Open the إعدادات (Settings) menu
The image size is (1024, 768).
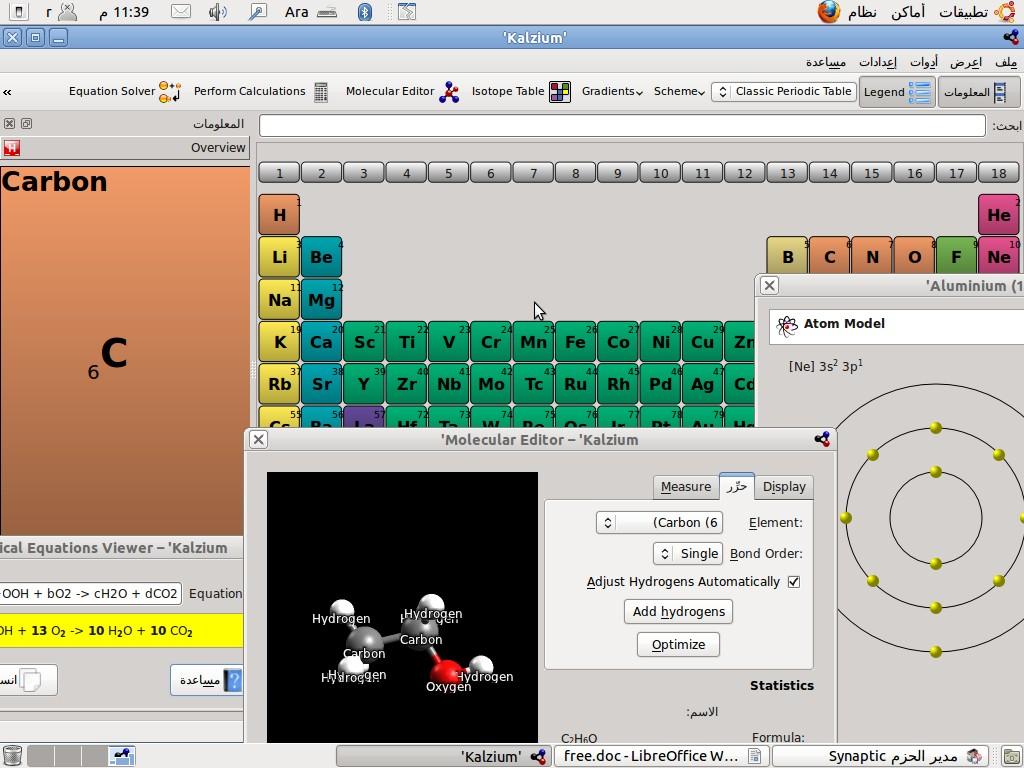click(877, 62)
